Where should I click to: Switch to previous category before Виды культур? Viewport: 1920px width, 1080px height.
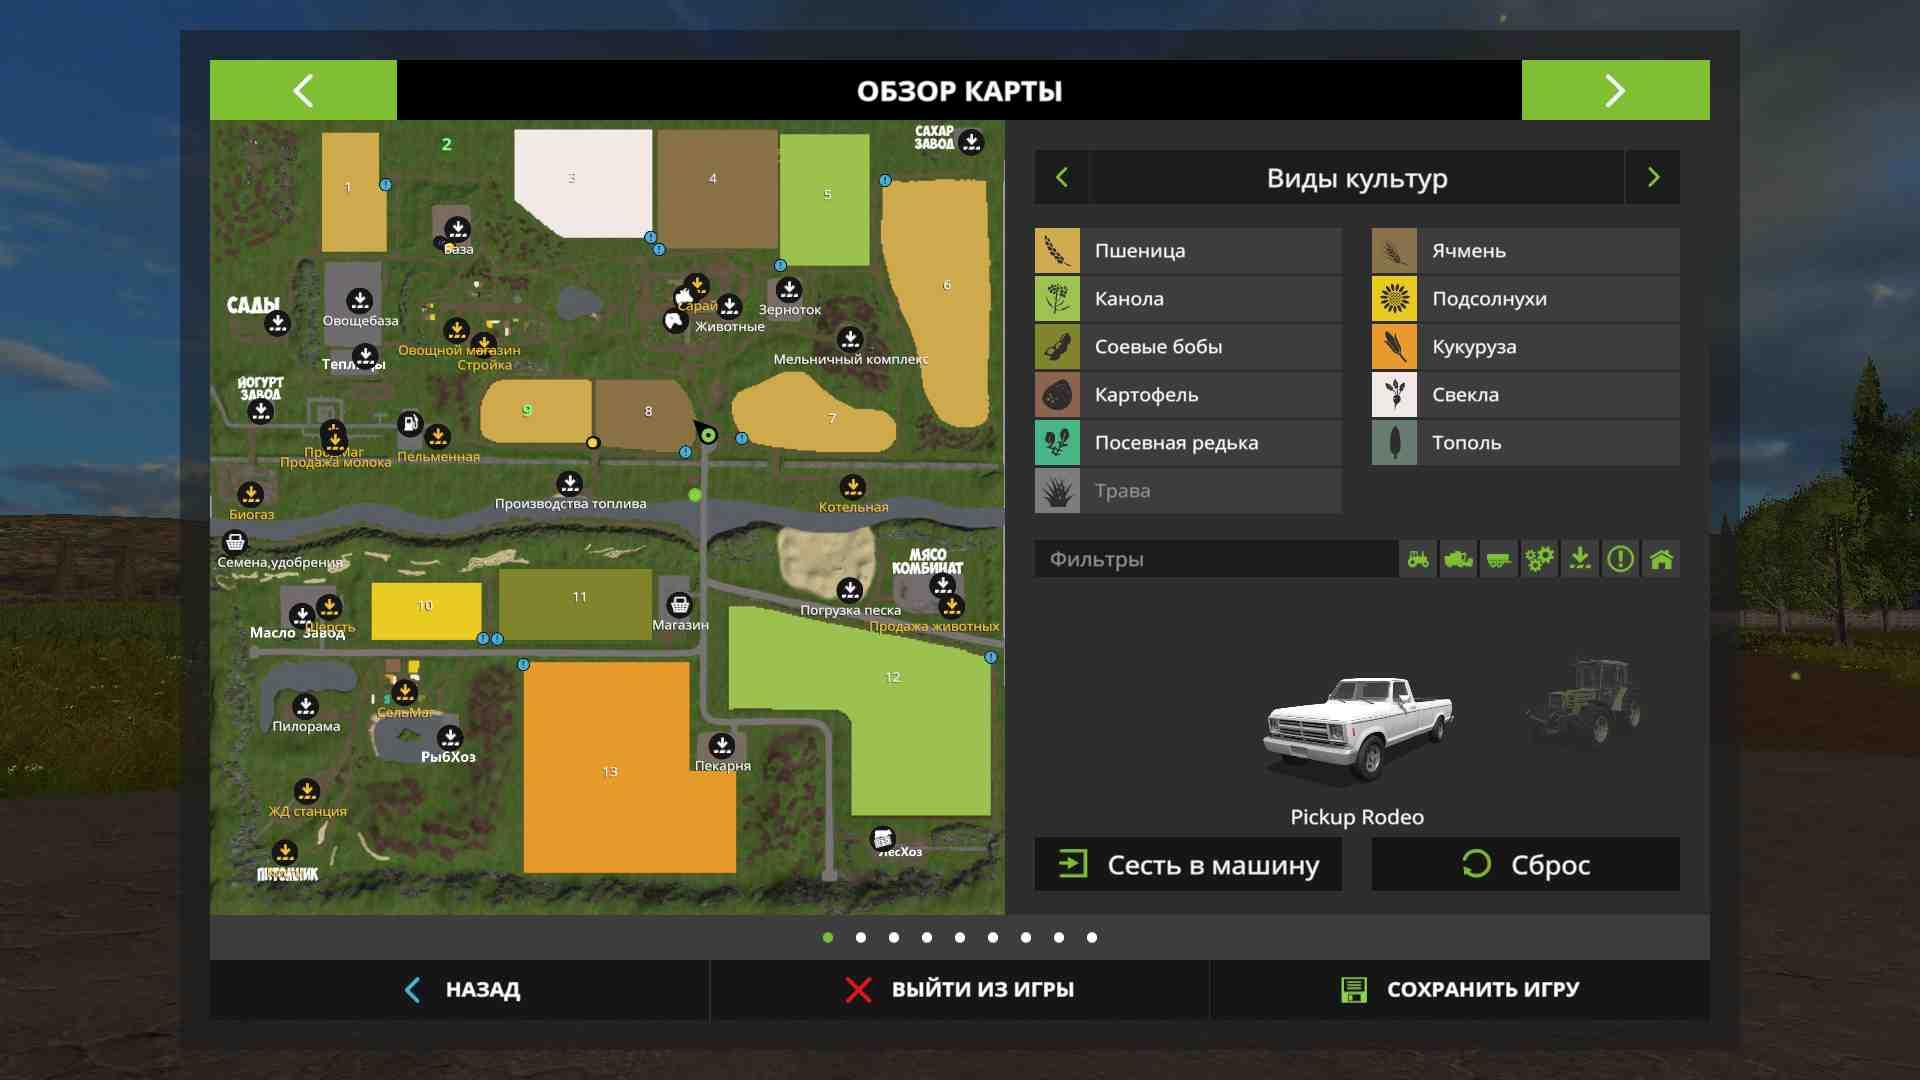[x=1062, y=178]
